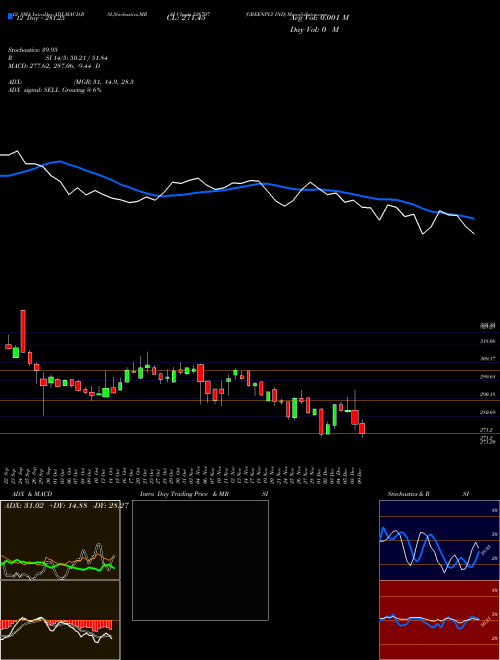Click the 'Intra Day Trading Price & MR' title
This screenshot has height=660, width=500.
pyautogui.click(x=185, y=494)
